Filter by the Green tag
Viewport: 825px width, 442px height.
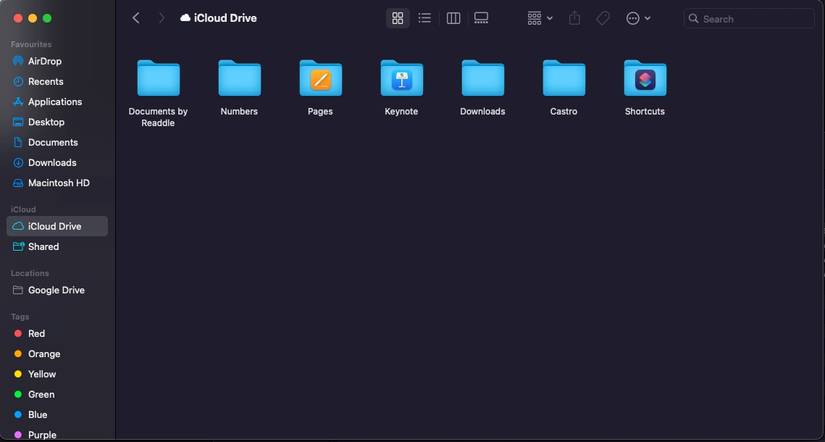click(57, 394)
